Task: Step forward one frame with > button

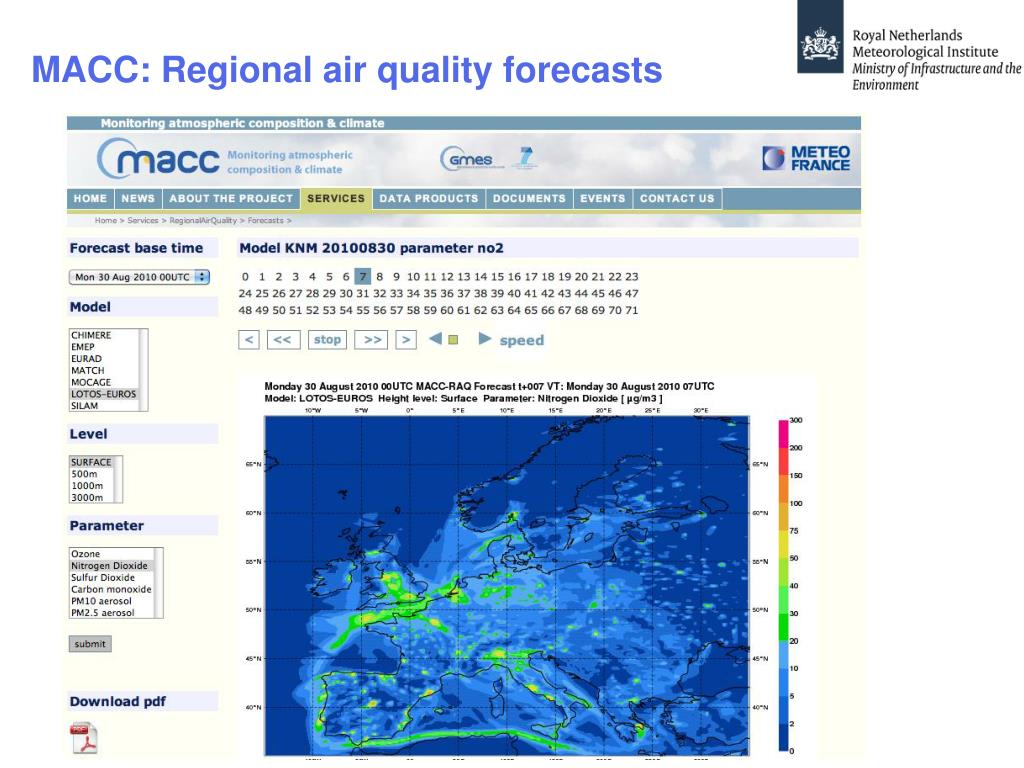Action: point(406,340)
